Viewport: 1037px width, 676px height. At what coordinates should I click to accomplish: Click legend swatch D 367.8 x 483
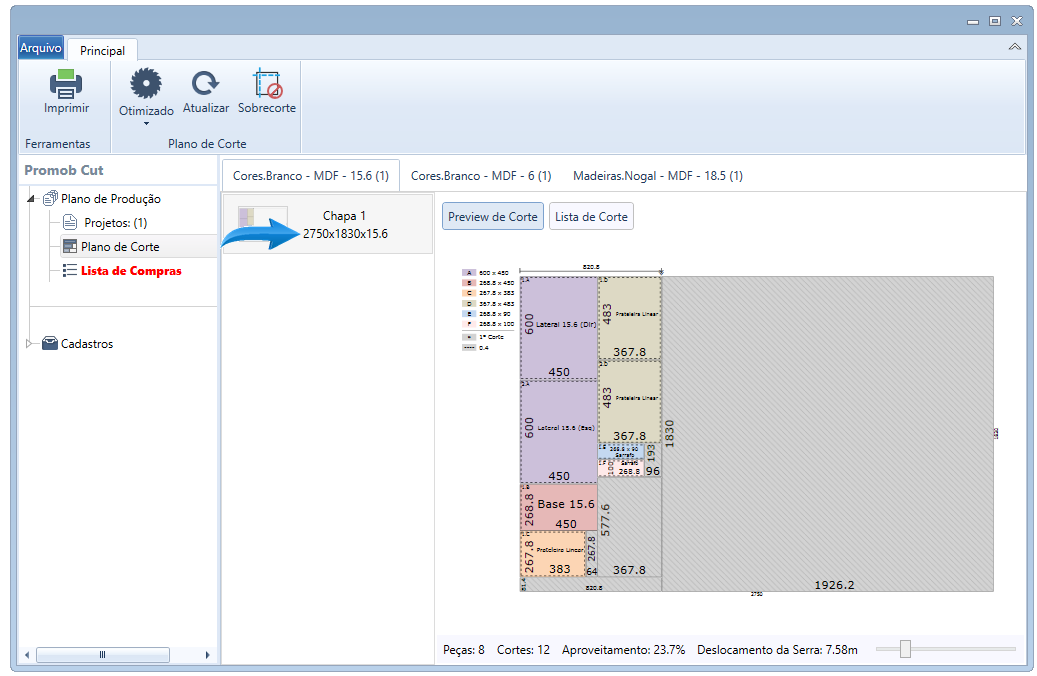pyautogui.click(x=469, y=304)
